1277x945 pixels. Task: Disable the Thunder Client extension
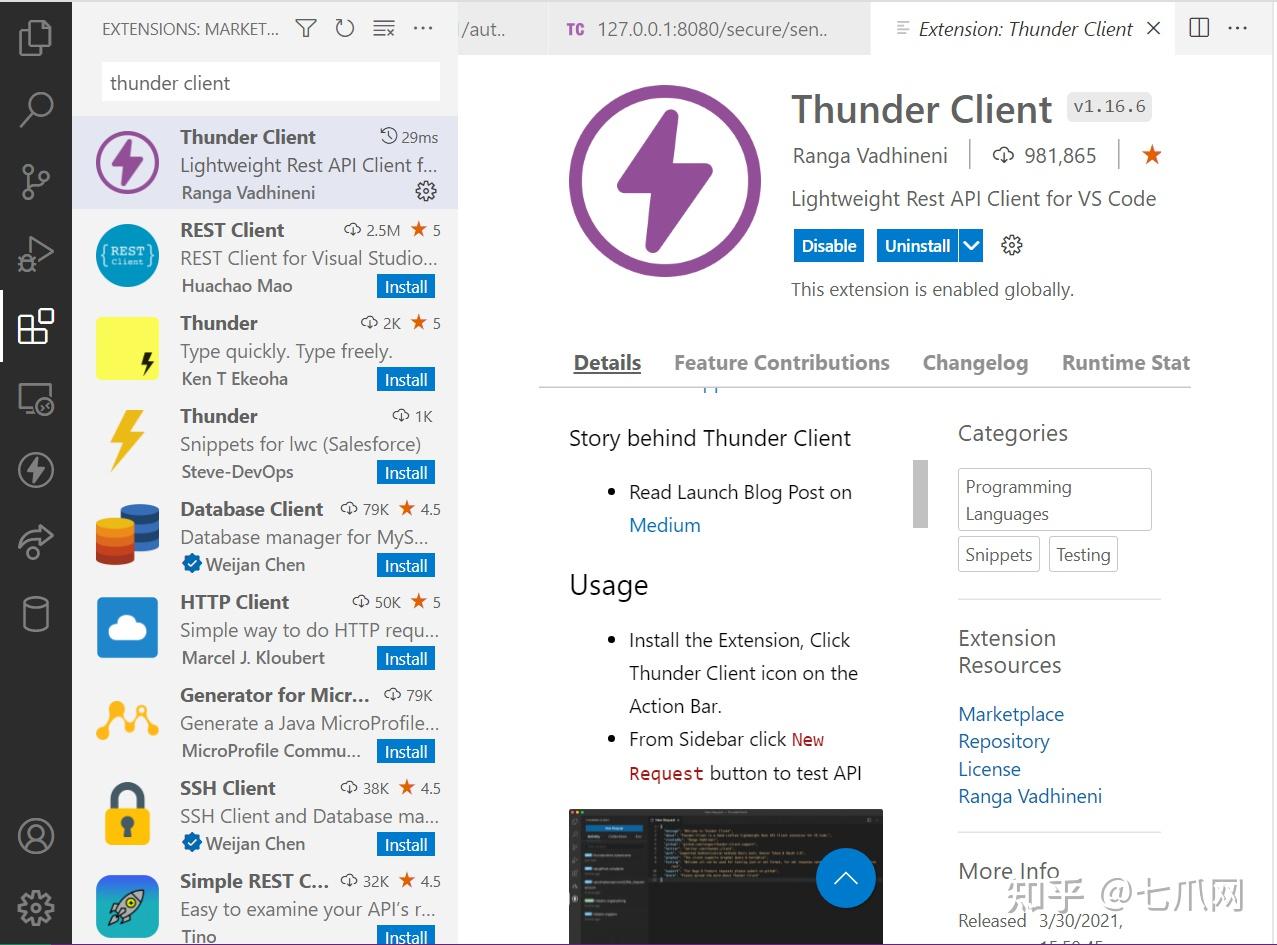click(x=828, y=245)
